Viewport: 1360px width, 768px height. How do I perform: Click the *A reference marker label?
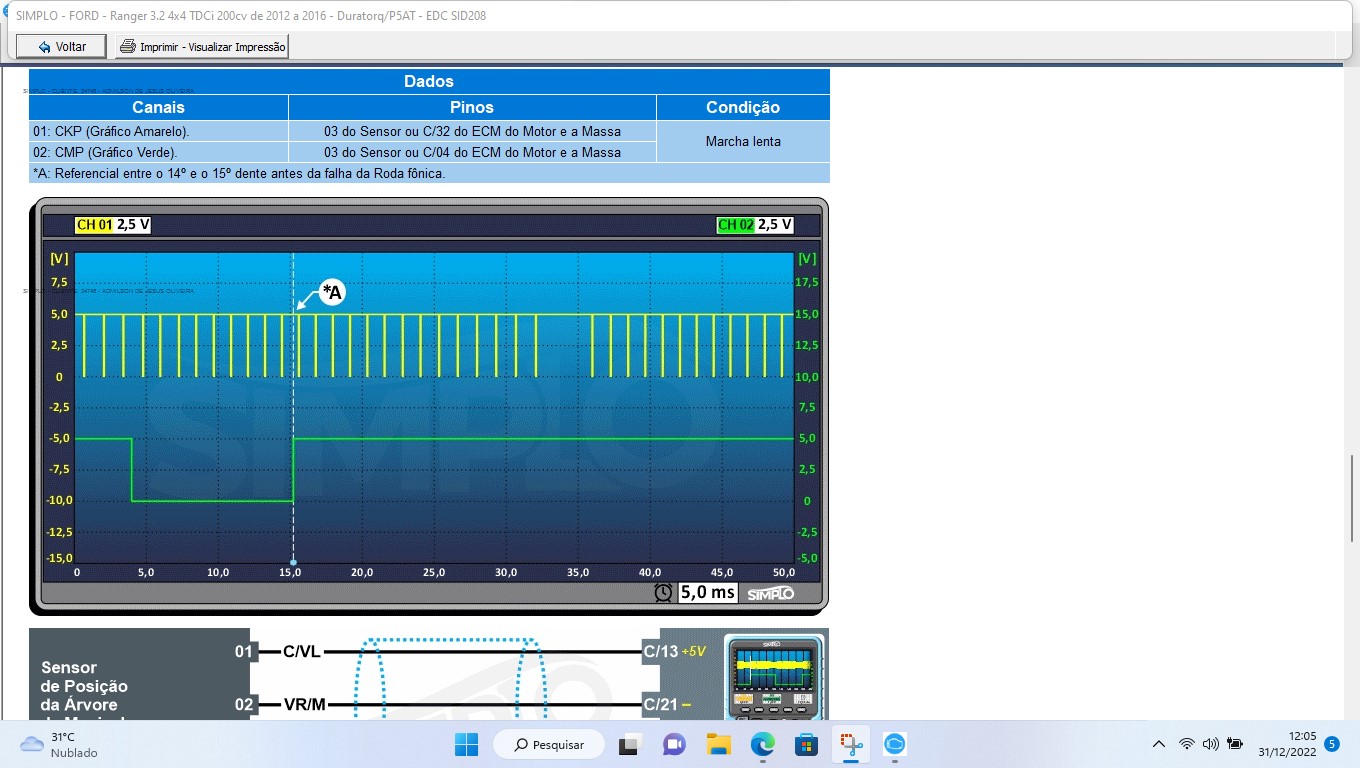332,292
